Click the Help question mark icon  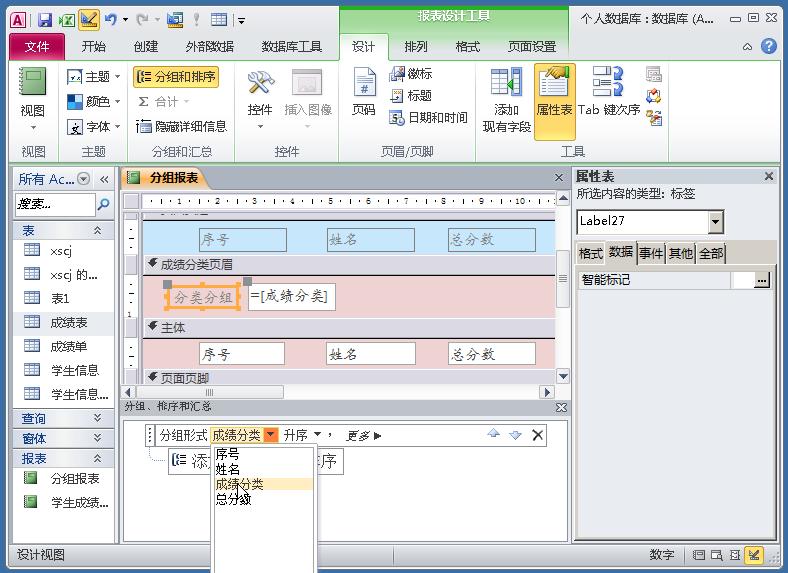pos(769,46)
